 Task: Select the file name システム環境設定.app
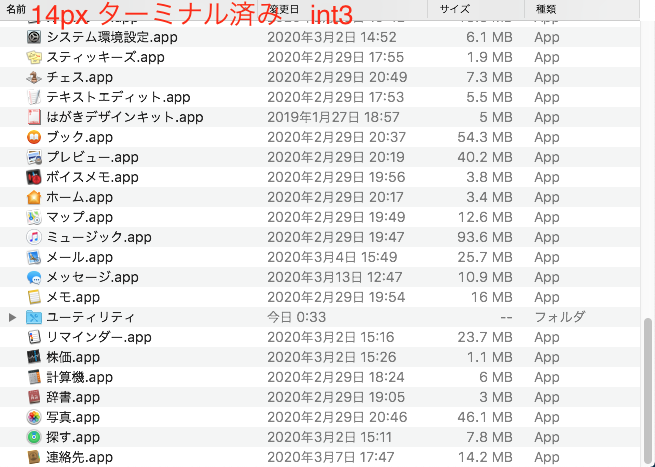click(x=112, y=37)
